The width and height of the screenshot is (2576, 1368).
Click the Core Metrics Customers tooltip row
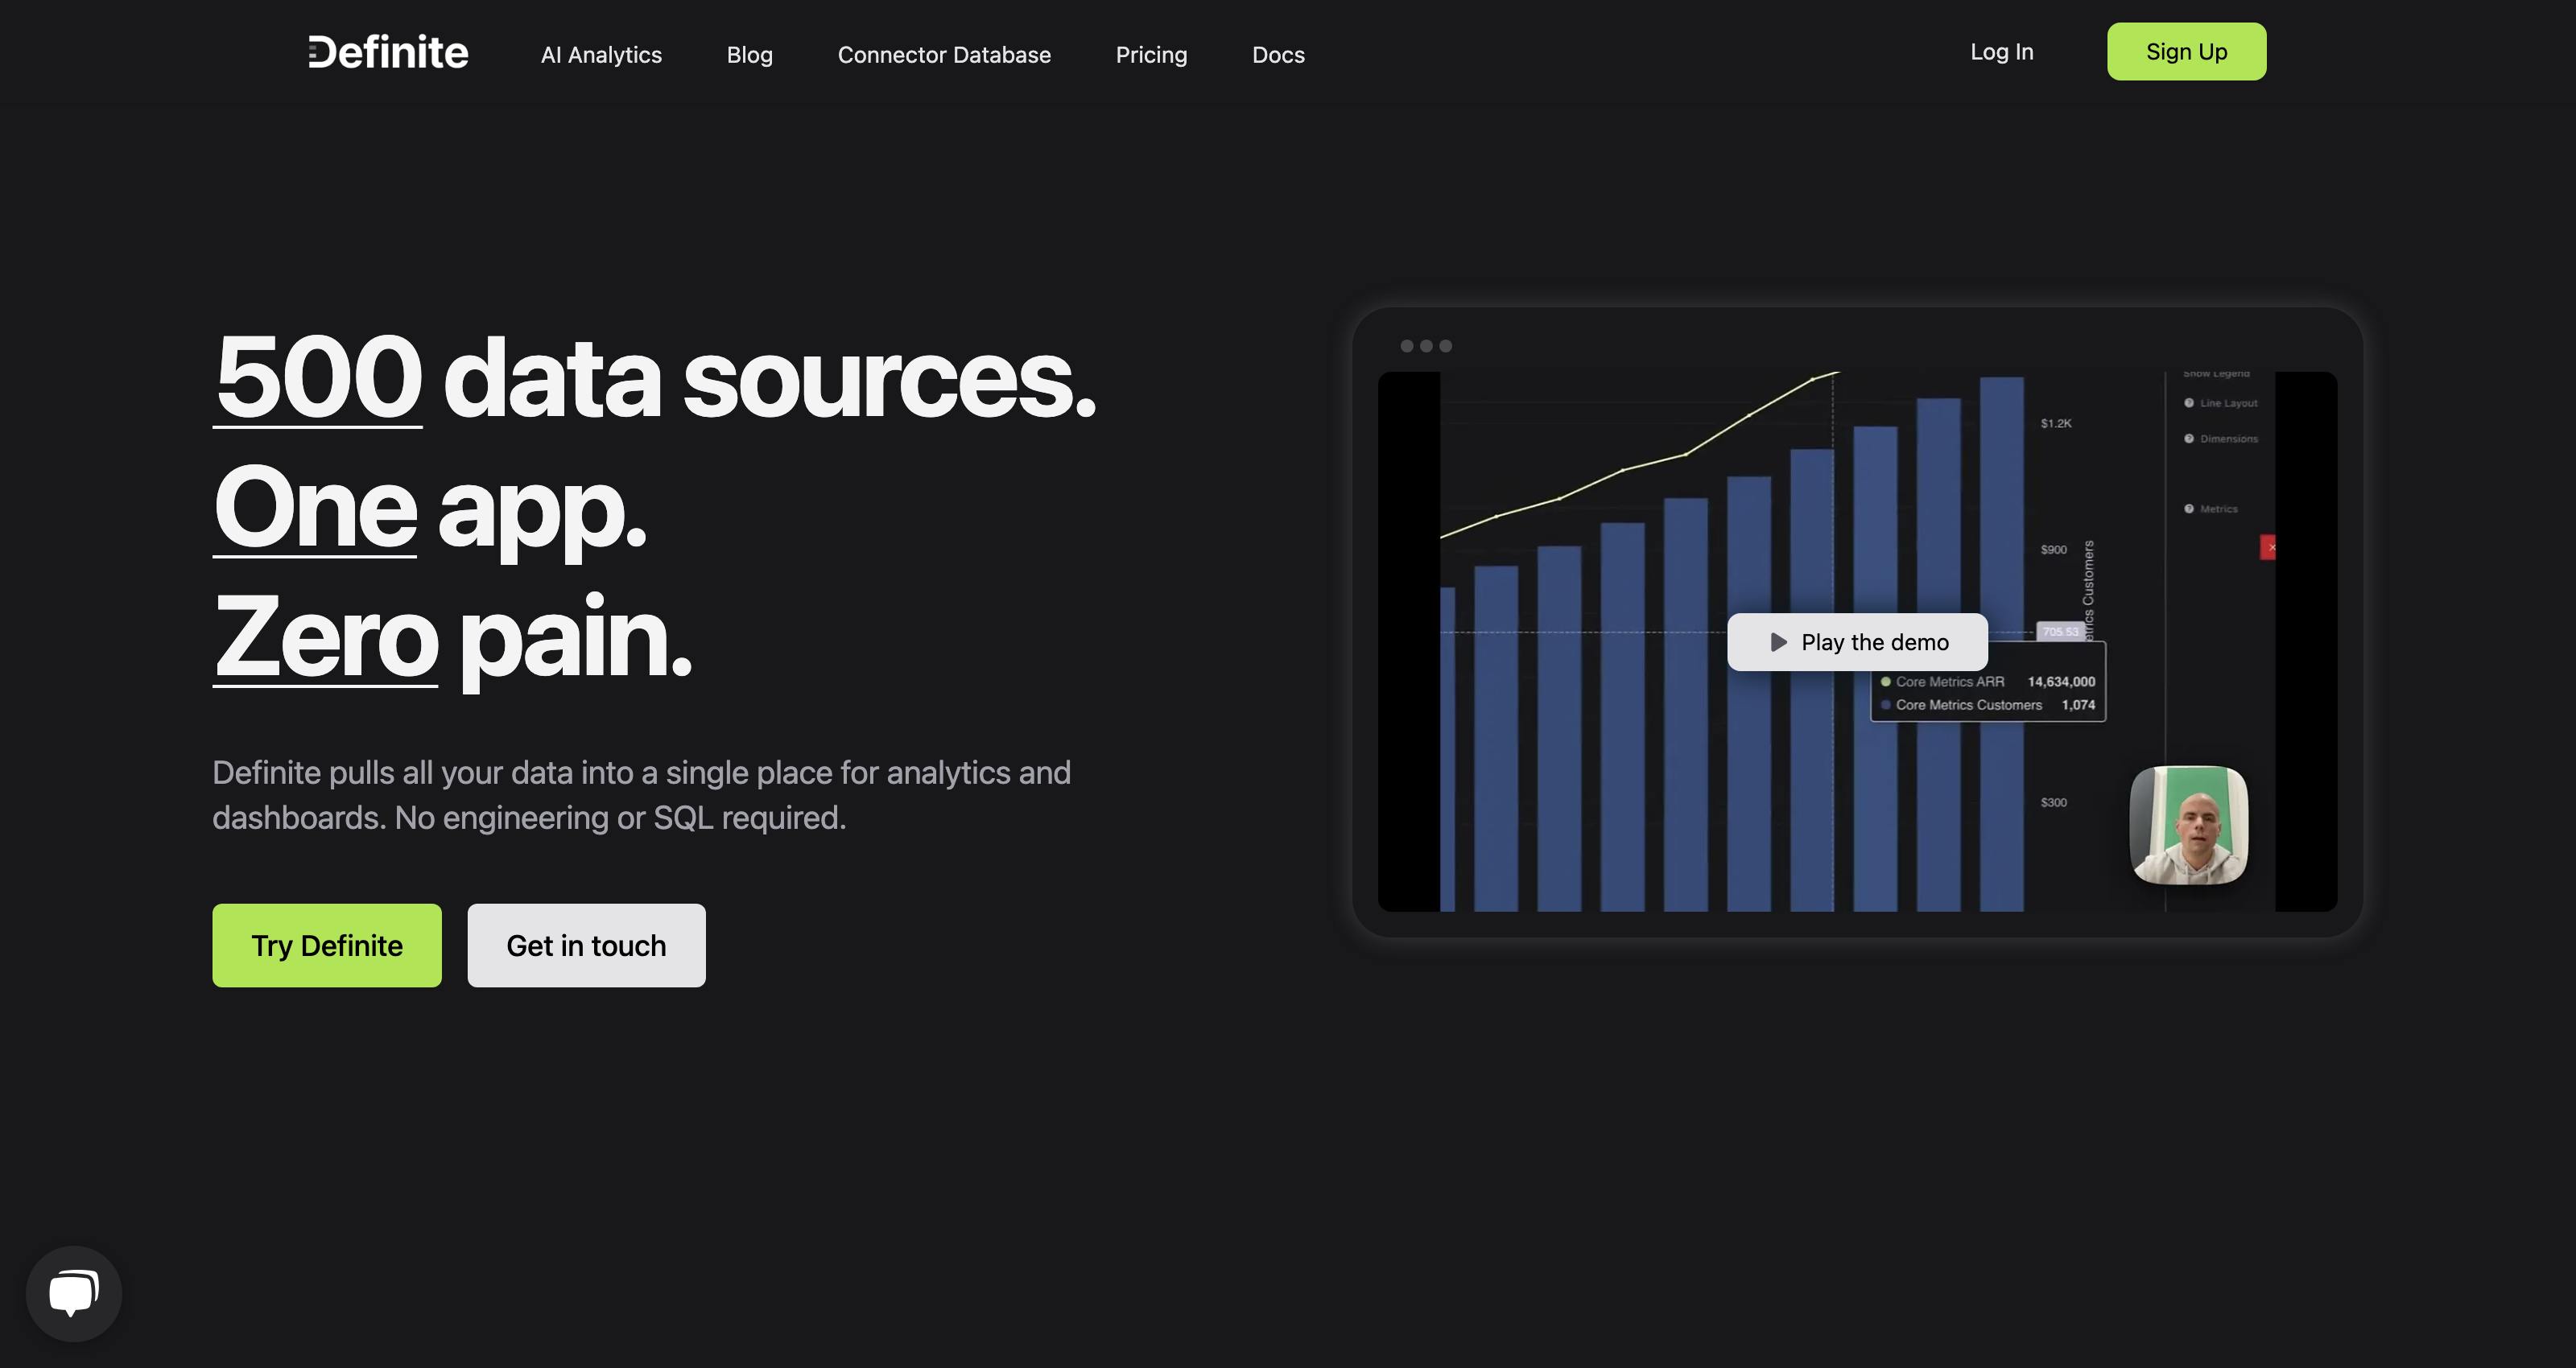point(1987,705)
